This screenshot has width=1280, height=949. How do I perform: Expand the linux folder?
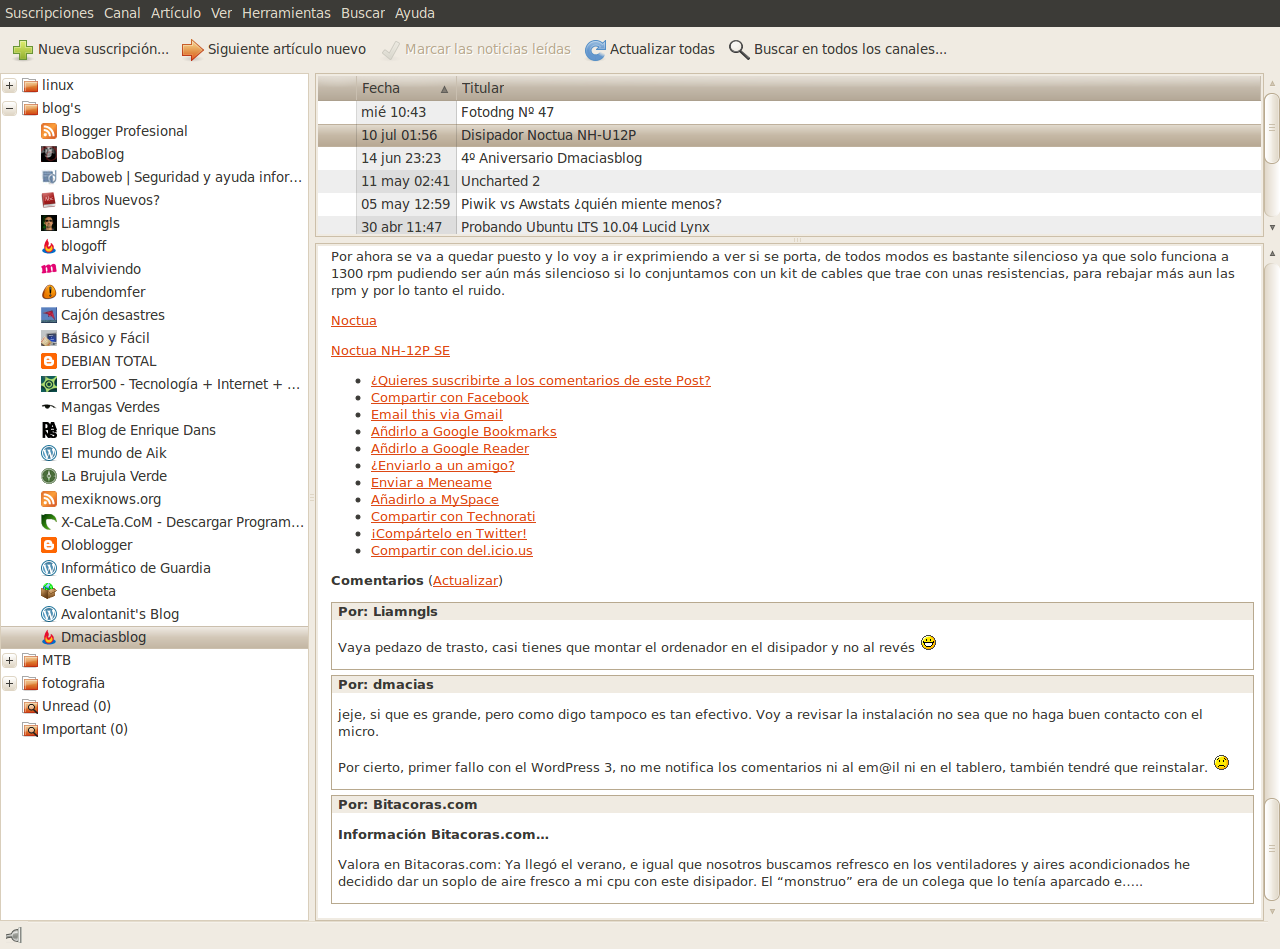[10, 85]
